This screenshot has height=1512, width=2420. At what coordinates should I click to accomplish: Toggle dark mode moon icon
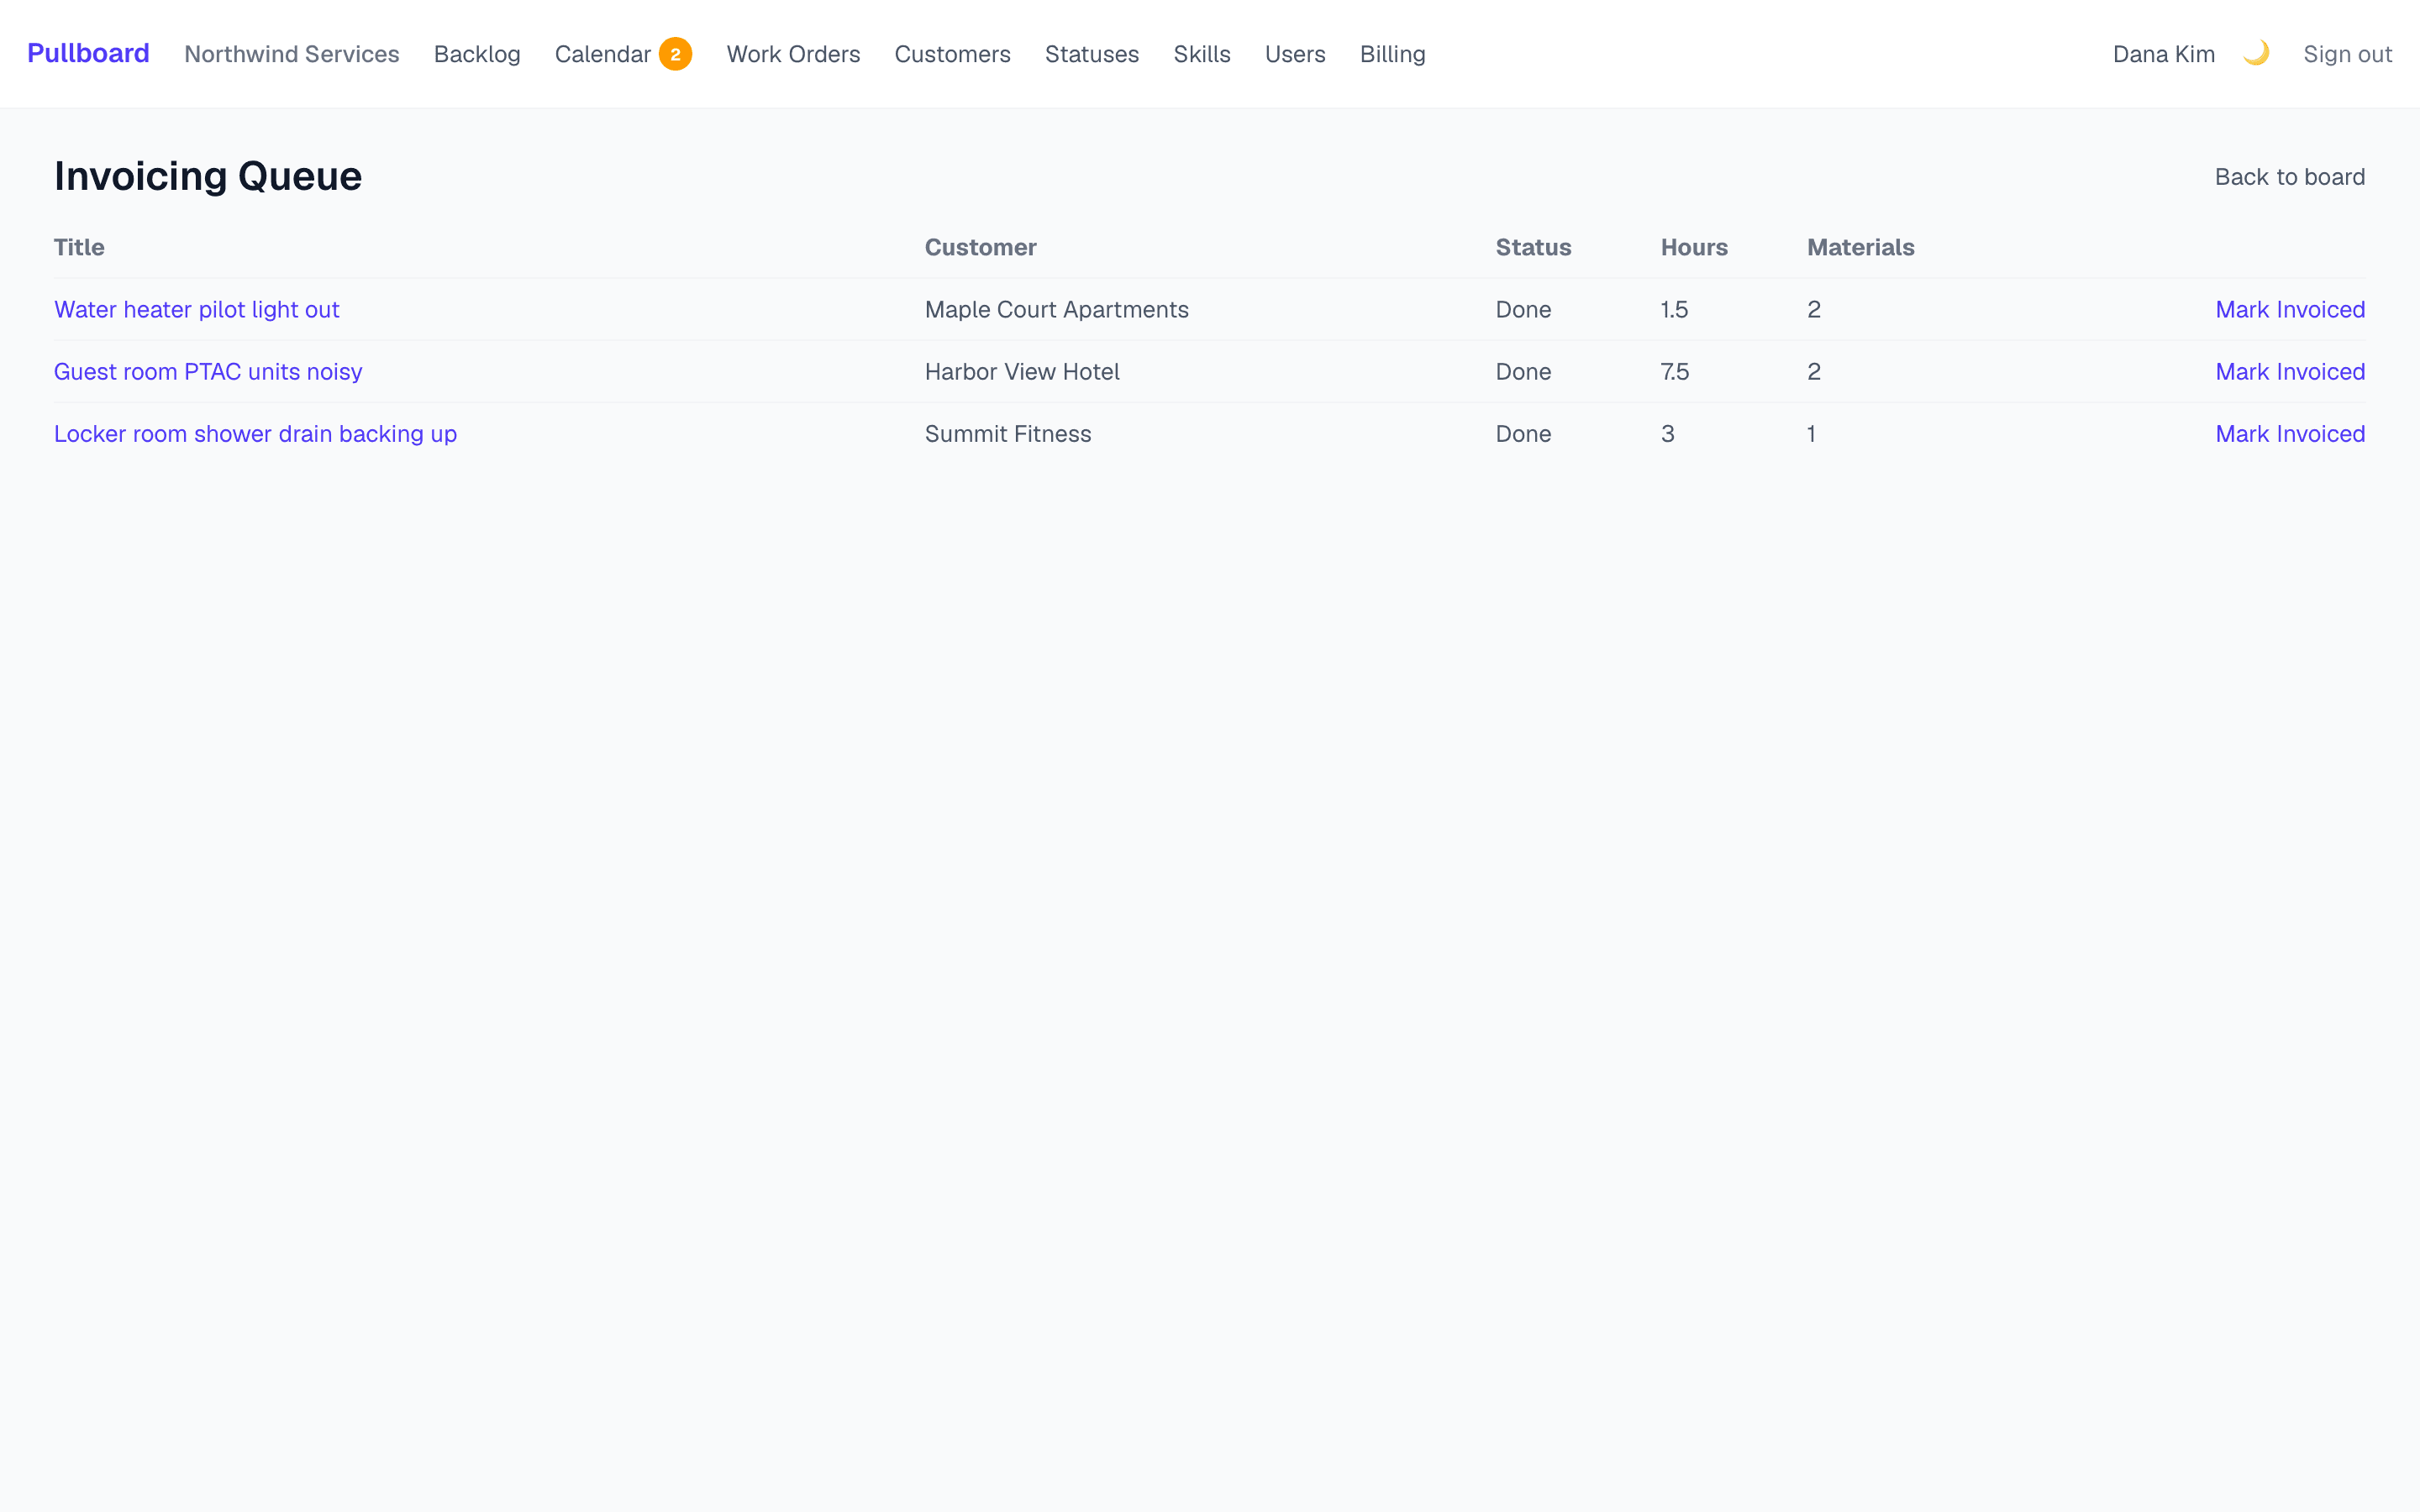tap(2256, 53)
